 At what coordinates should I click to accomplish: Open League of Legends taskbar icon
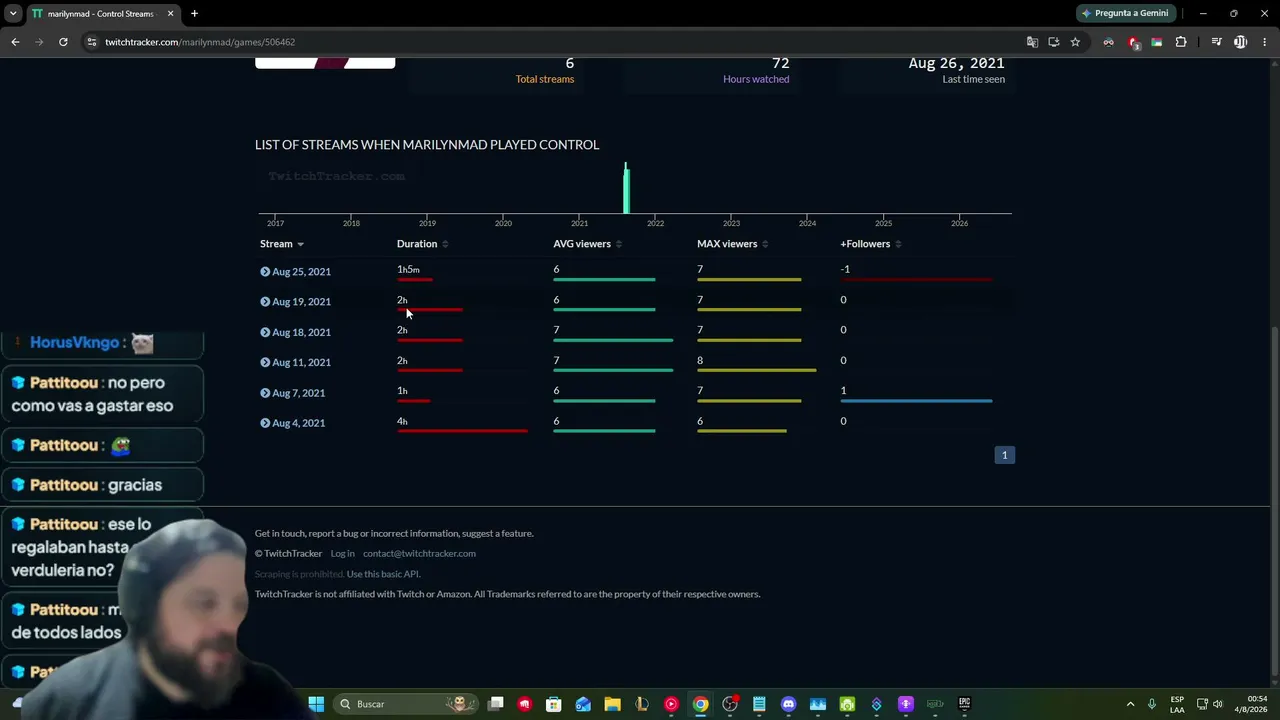pos(642,704)
